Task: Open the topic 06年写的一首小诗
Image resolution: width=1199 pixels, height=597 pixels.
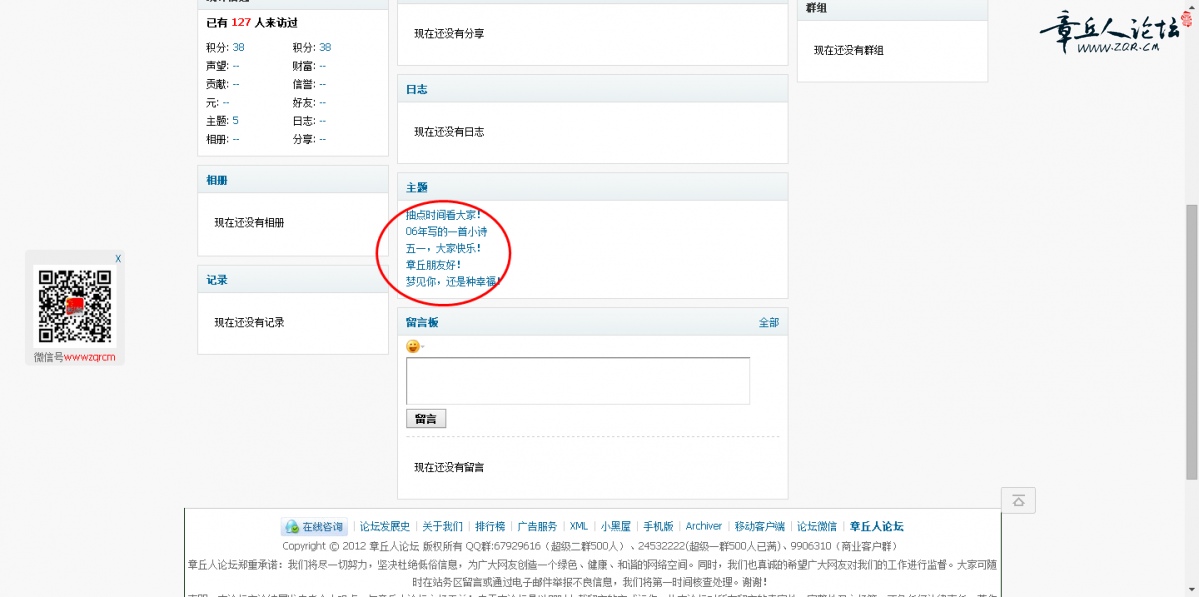Action: [x=447, y=231]
